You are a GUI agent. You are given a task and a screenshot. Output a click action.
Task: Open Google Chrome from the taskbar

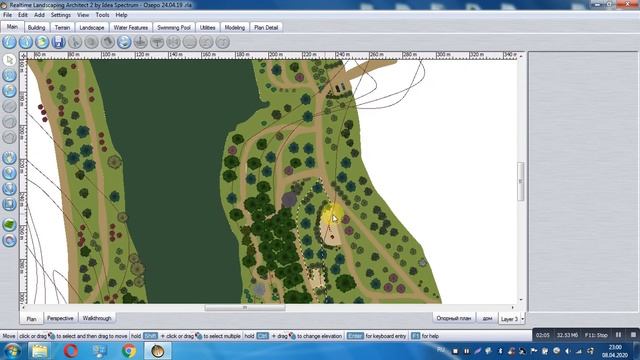point(129,351)
